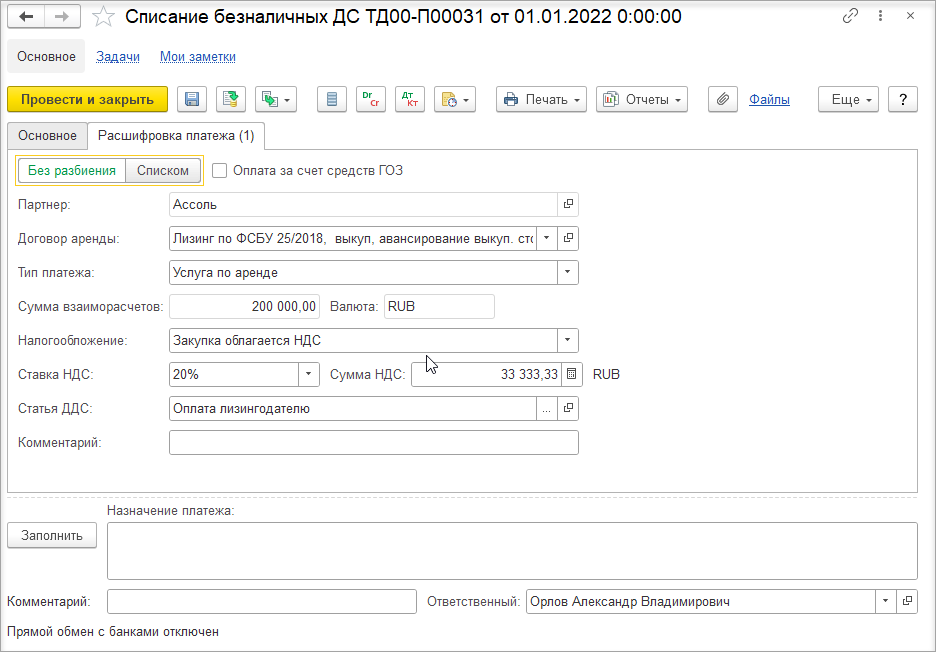Expand the Тип платежа dropdown

point(568,272)
